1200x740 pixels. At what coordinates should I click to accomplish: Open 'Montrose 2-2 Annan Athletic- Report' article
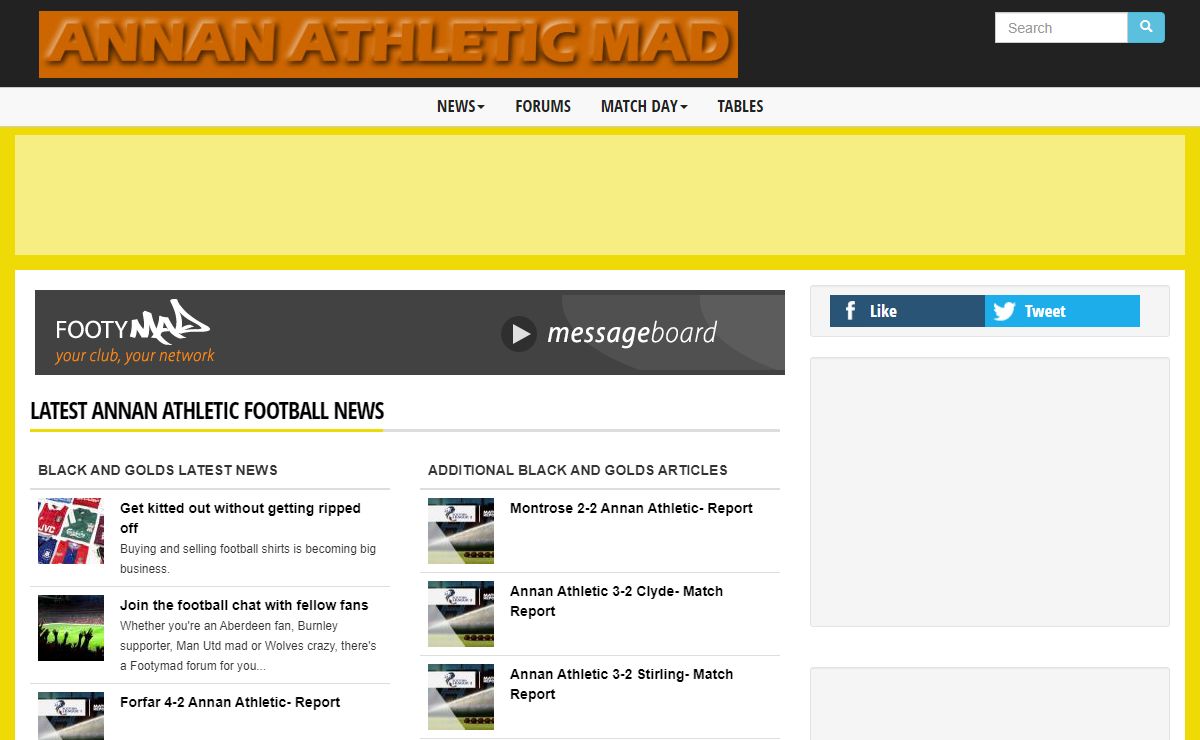631,508
